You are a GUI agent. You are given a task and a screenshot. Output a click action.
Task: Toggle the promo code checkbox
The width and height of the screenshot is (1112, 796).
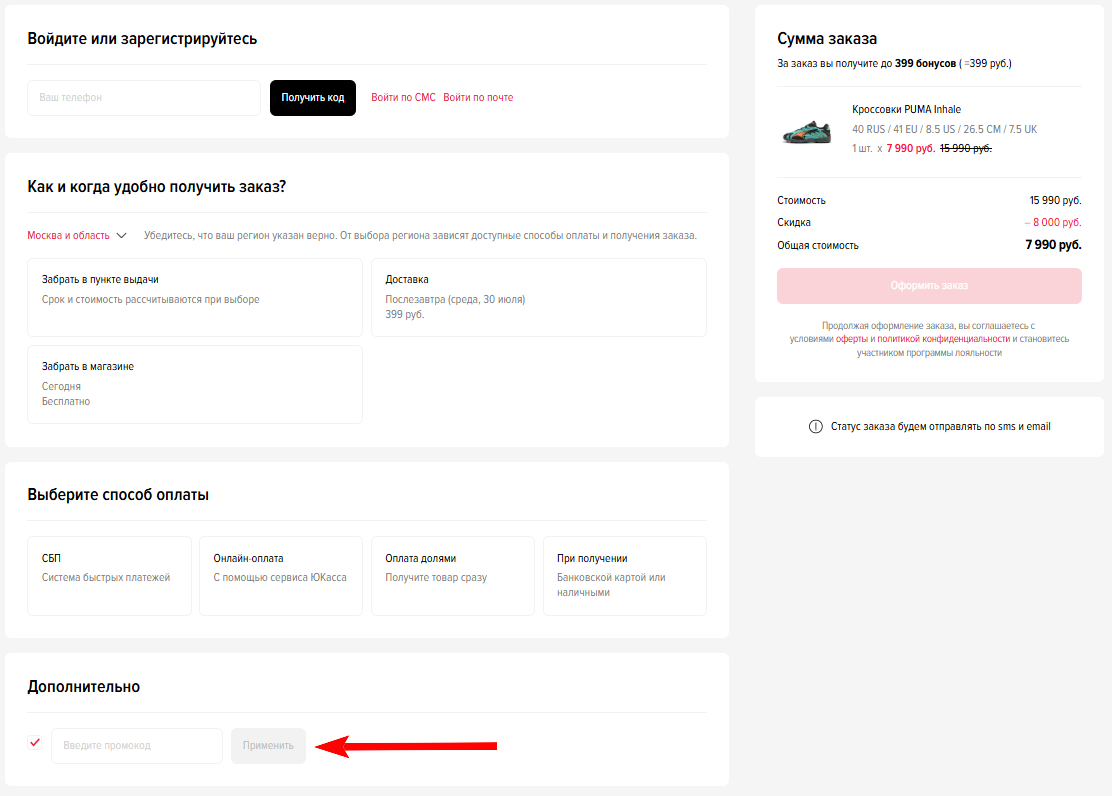(x=35, y=743)
